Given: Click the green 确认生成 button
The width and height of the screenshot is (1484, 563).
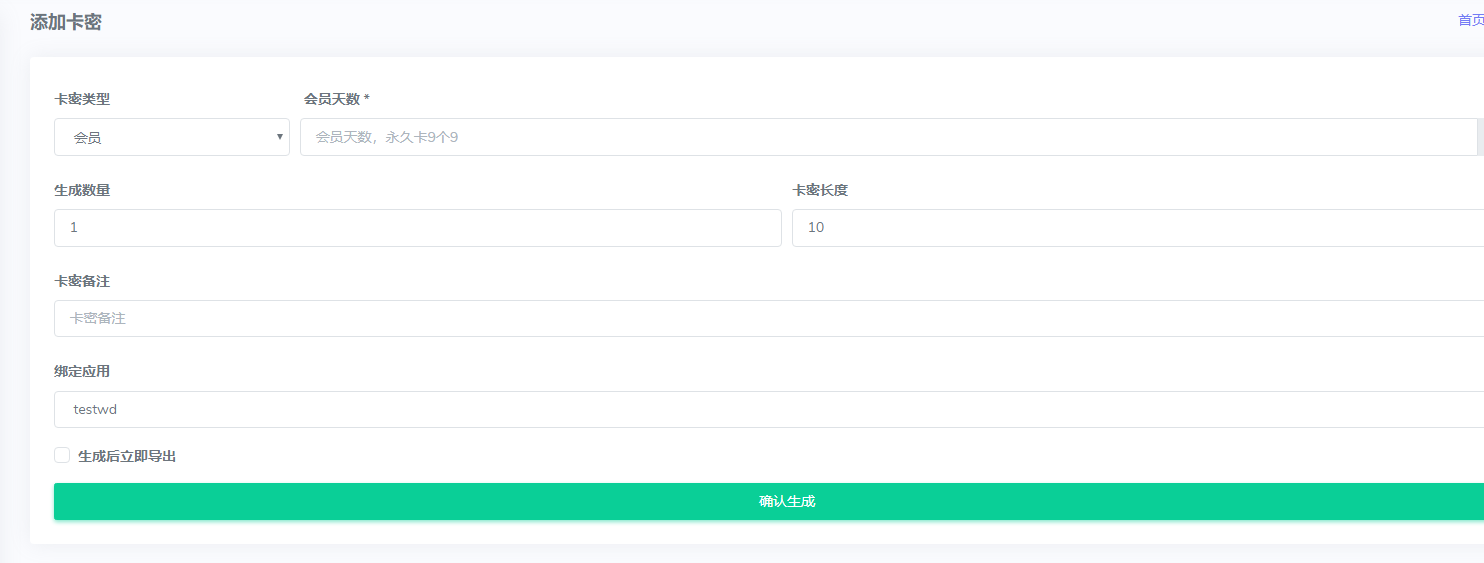Looking at the screenshot, I should coord(769,501).
